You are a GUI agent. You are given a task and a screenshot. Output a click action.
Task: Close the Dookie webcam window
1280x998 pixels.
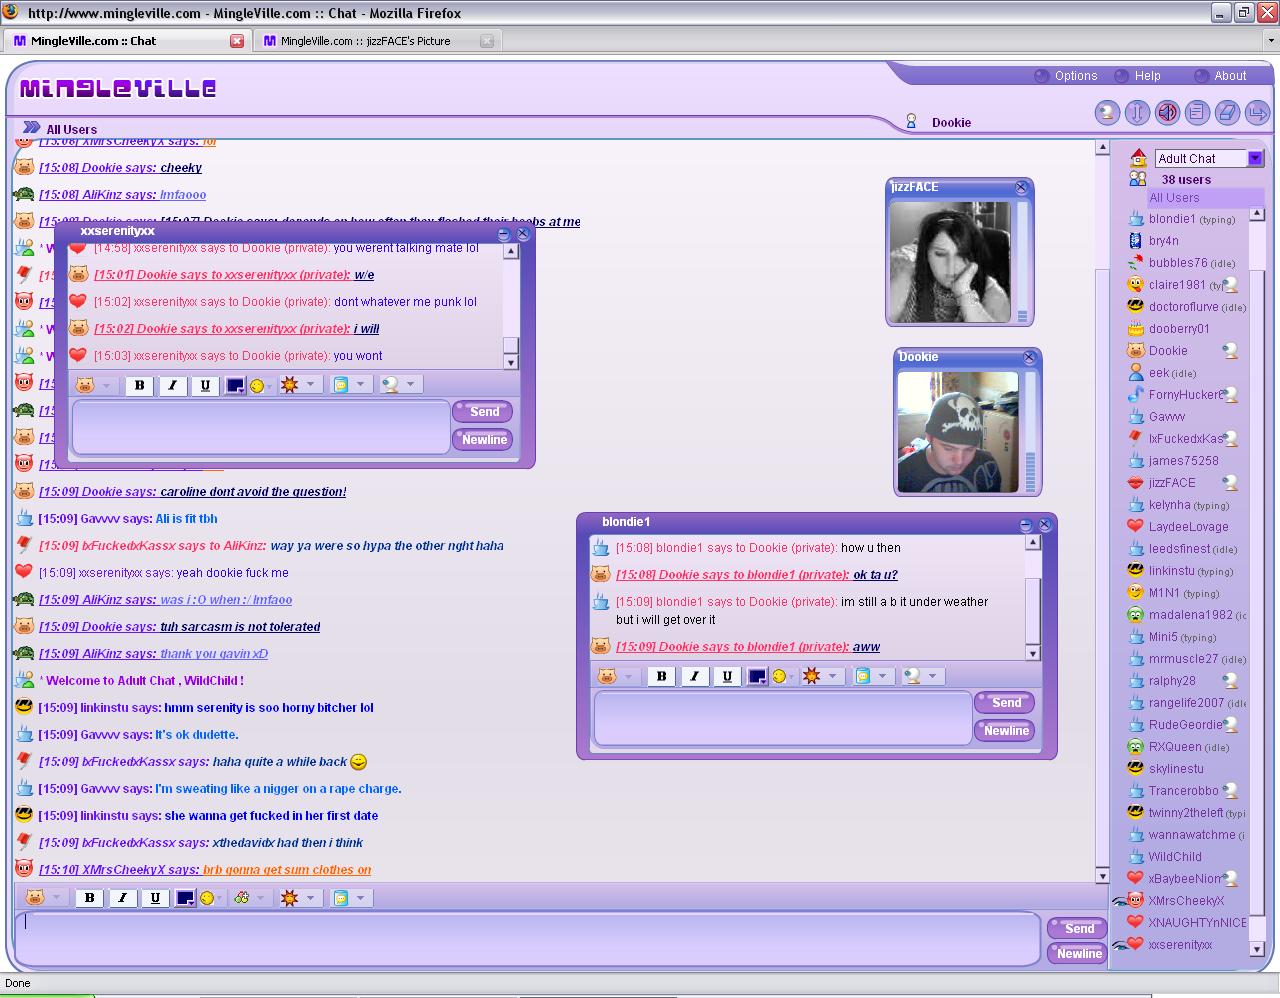(x=1029, y=357)
